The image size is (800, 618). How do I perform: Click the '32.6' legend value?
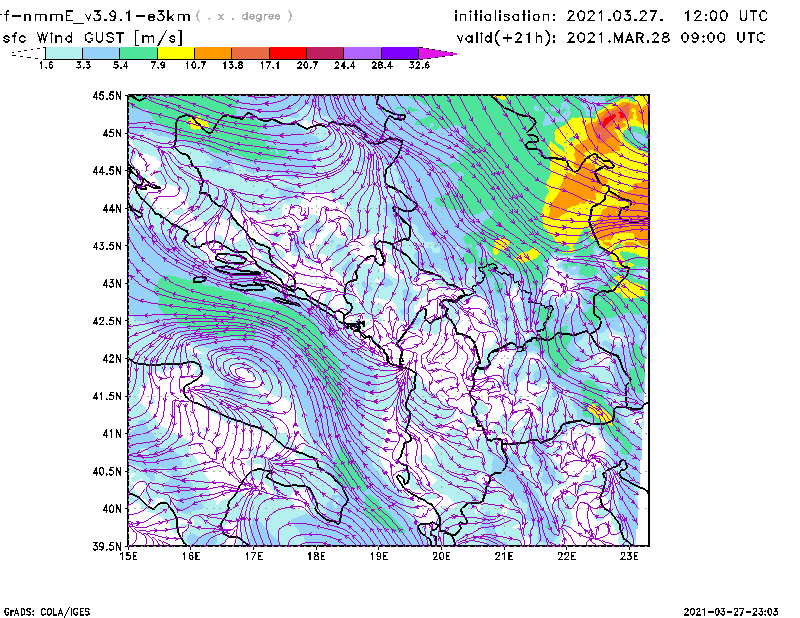click(x=419, y=65)
